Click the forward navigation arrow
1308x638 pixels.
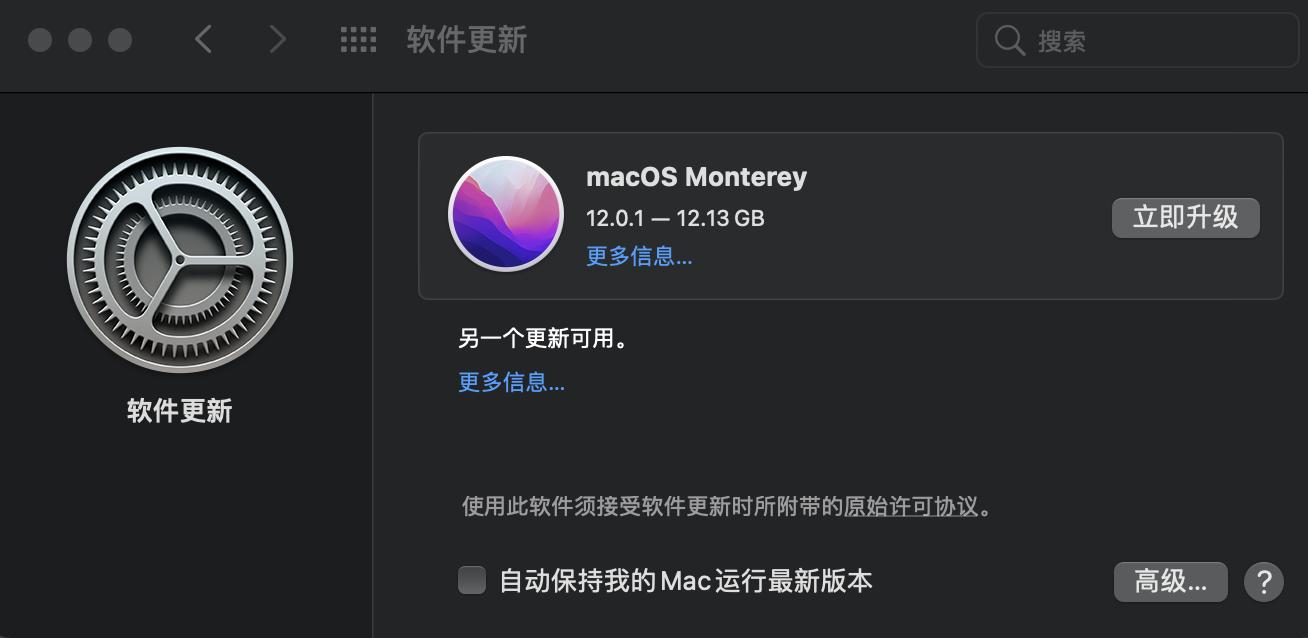coord(277,40)
